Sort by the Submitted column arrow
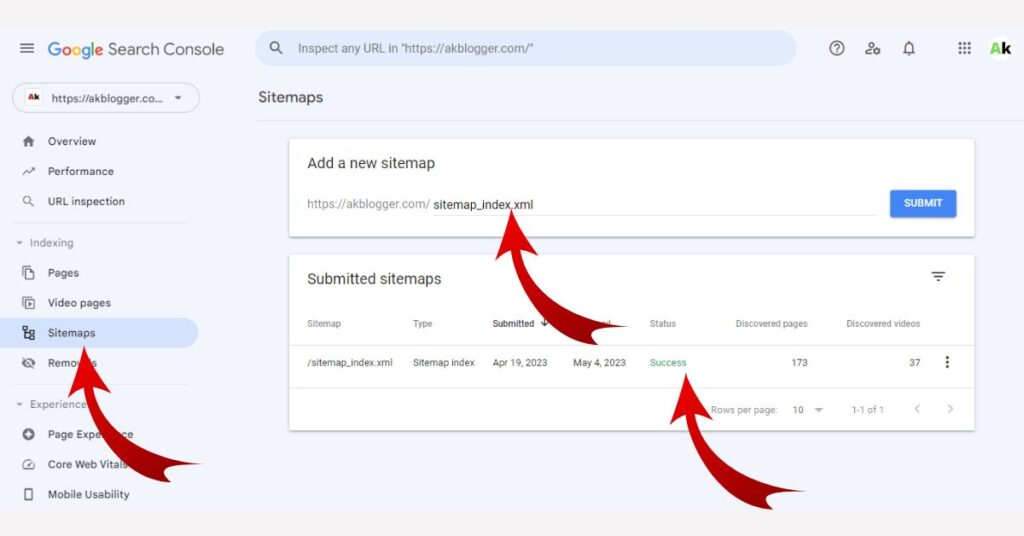This screenshot has height=536, width=1024. coord(544,323)
